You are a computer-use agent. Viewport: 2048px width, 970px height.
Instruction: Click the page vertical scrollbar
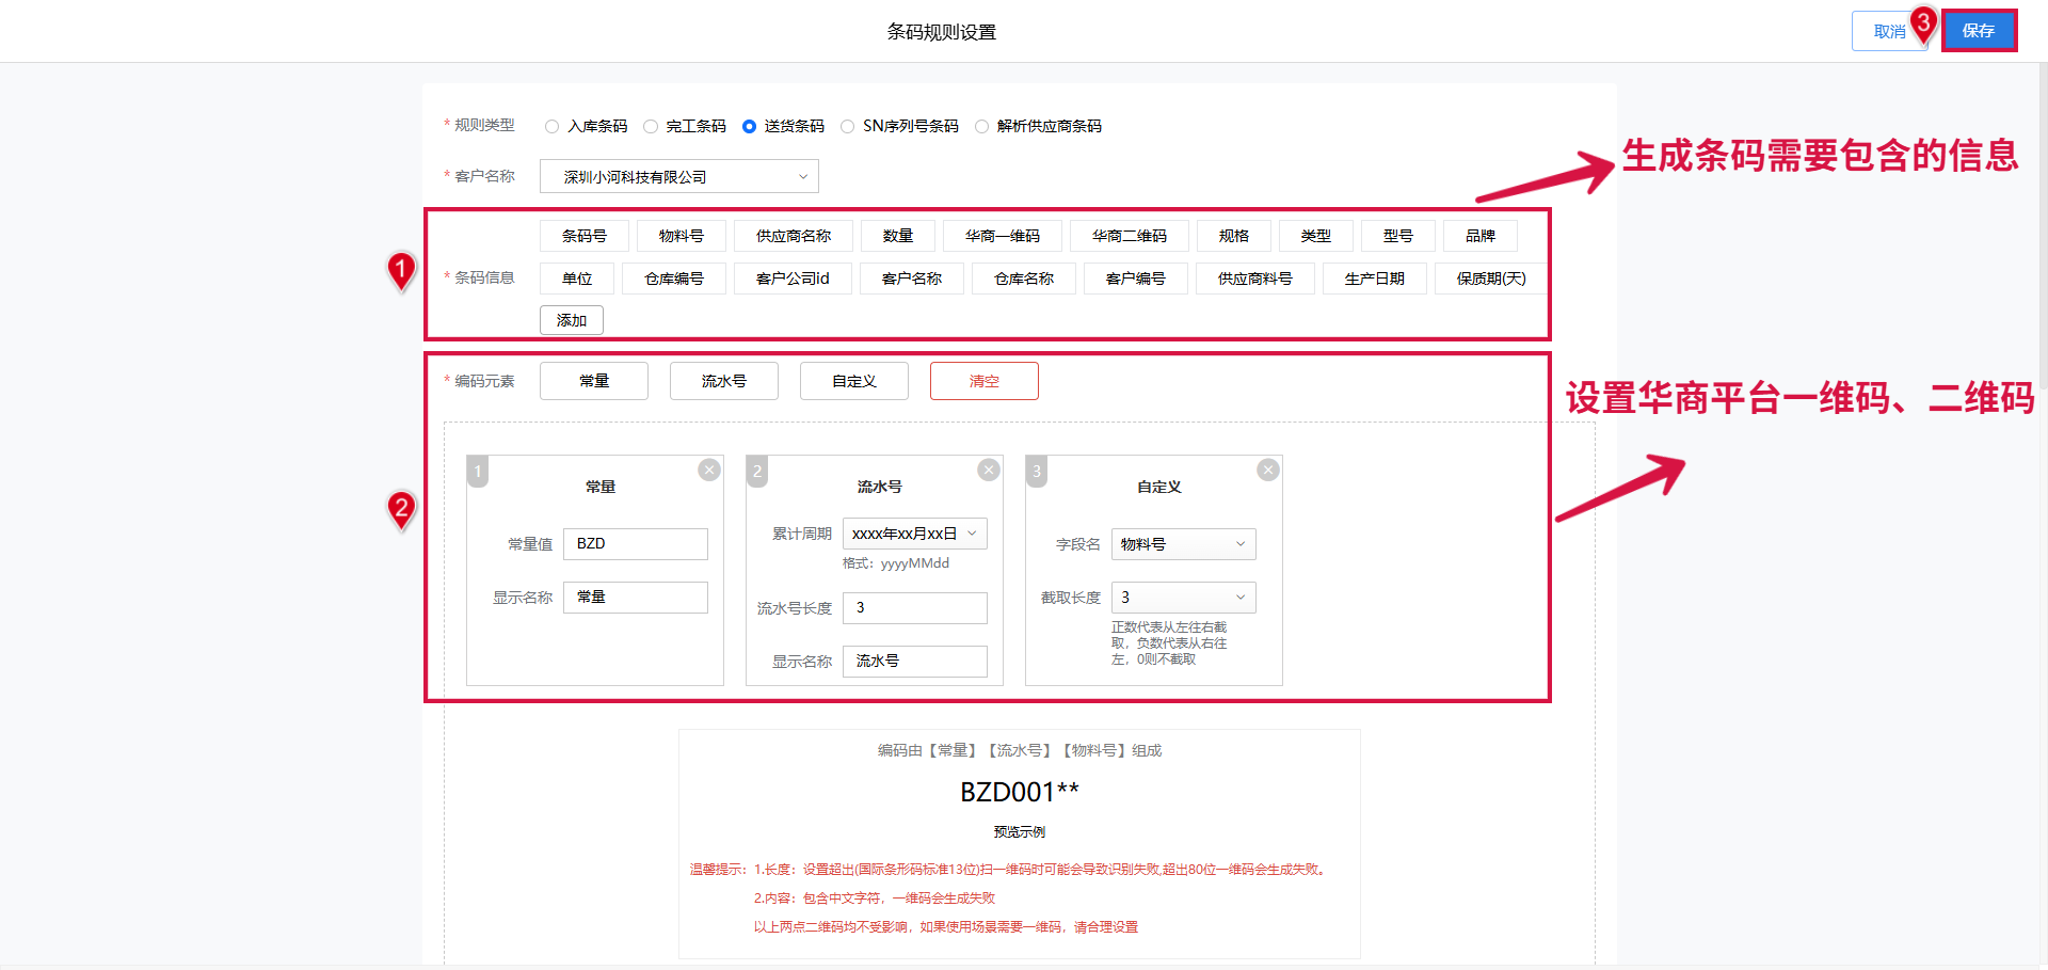[x=2043, y=225]
